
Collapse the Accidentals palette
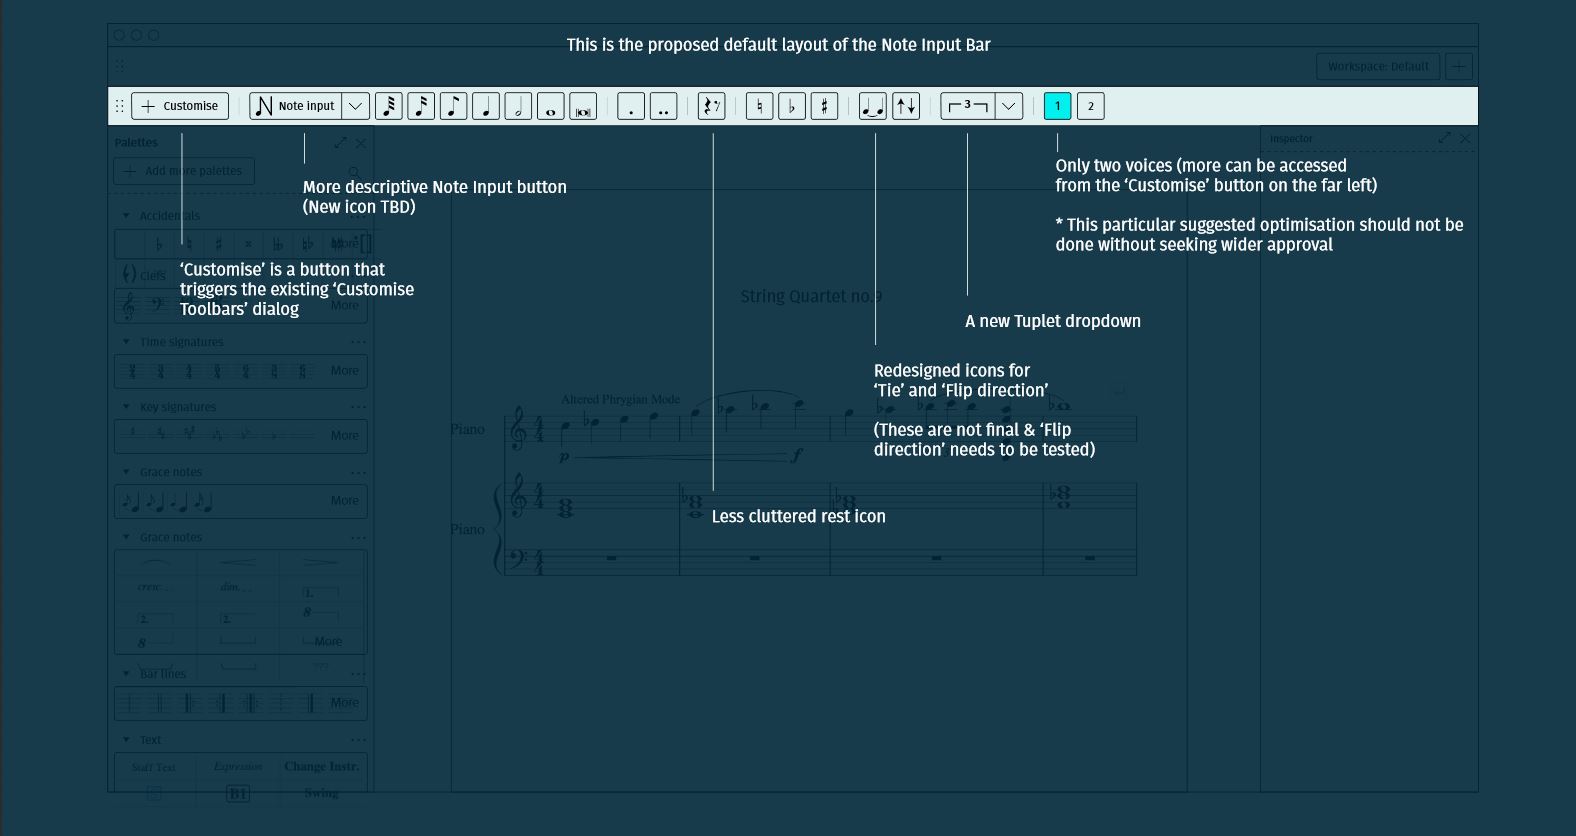pos(126,216)
